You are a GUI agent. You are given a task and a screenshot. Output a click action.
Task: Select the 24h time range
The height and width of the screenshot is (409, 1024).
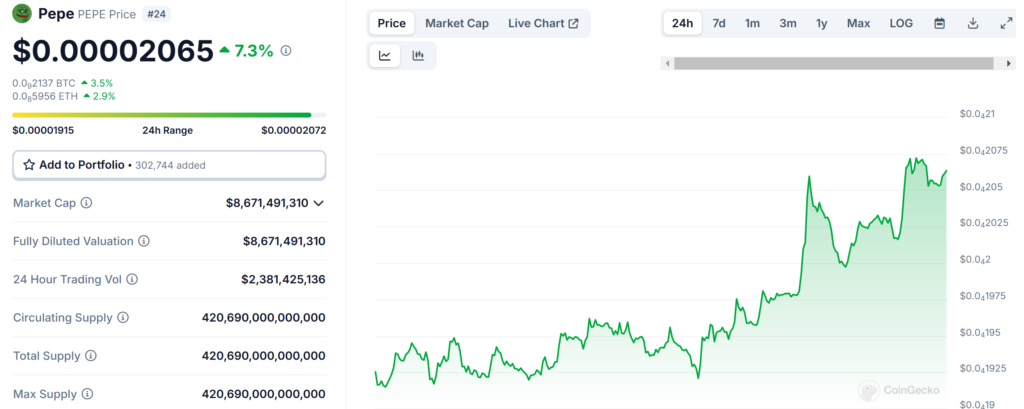pos(682,23)
